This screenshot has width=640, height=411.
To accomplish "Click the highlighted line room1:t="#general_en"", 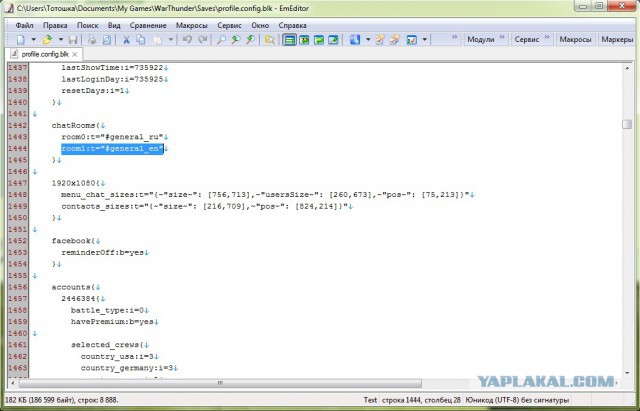I will click(112, 149).
